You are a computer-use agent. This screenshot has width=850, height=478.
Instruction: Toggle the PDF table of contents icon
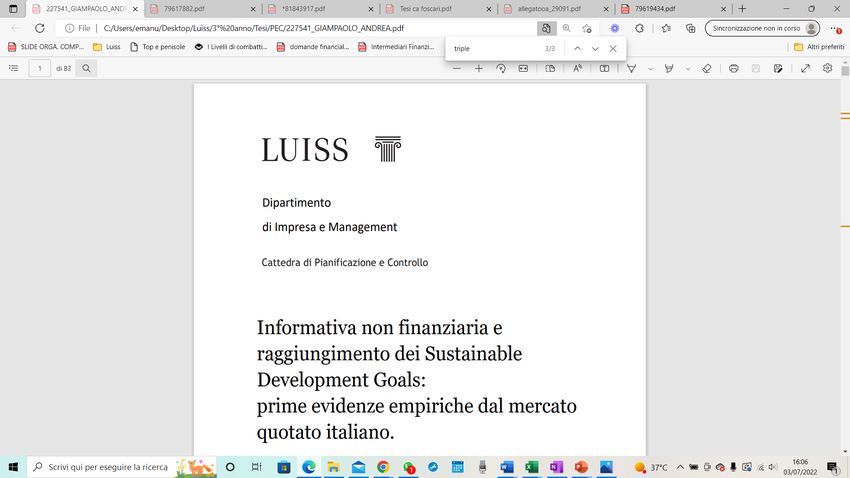click(x=14, y=68)
